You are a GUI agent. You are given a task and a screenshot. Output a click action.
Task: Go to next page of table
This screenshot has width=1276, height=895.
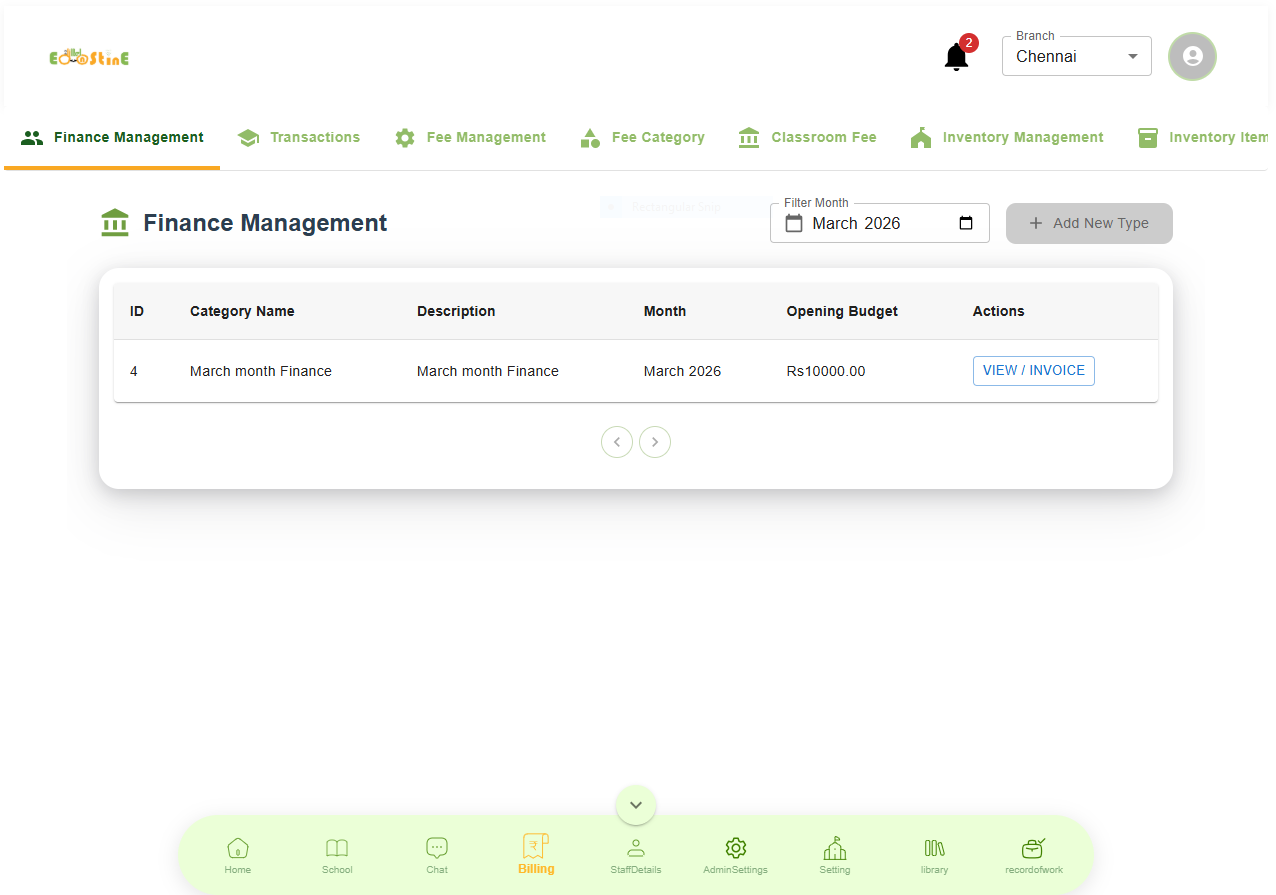[x=655, y=441]
